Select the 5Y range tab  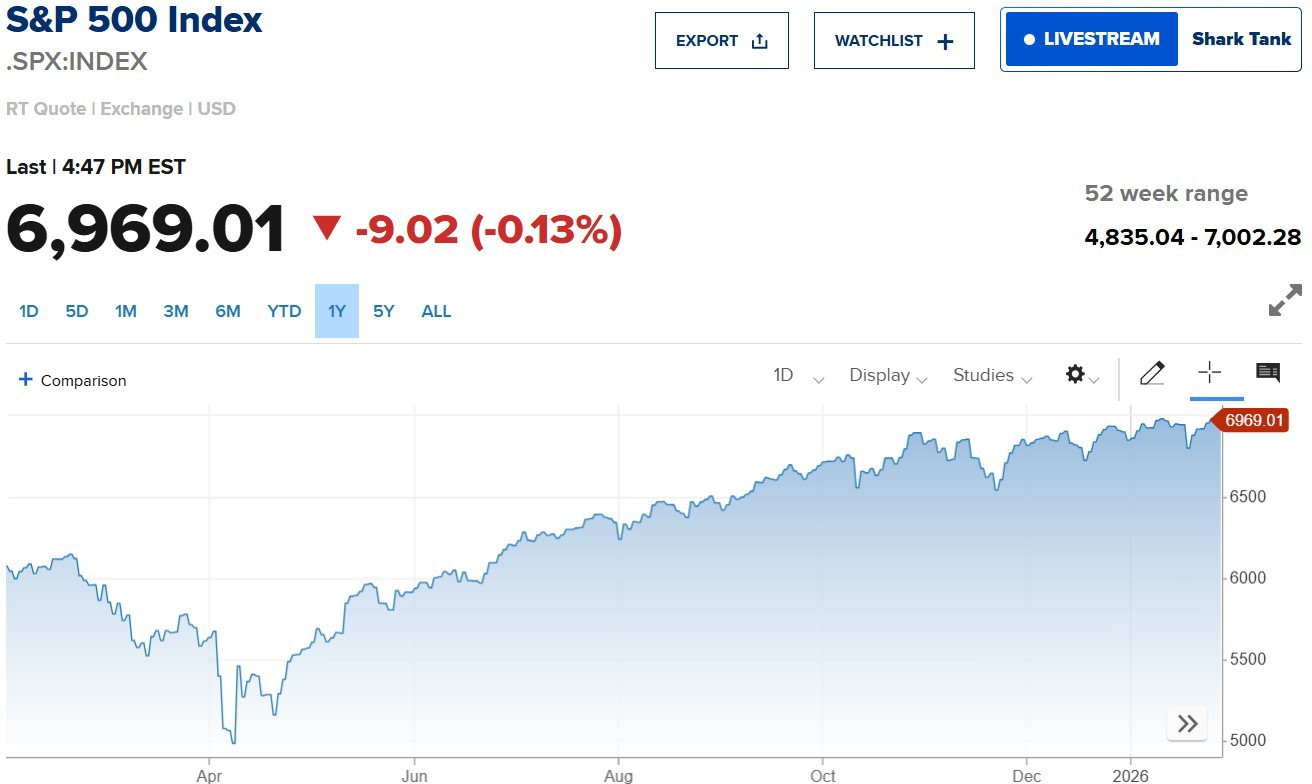point(384,311)
